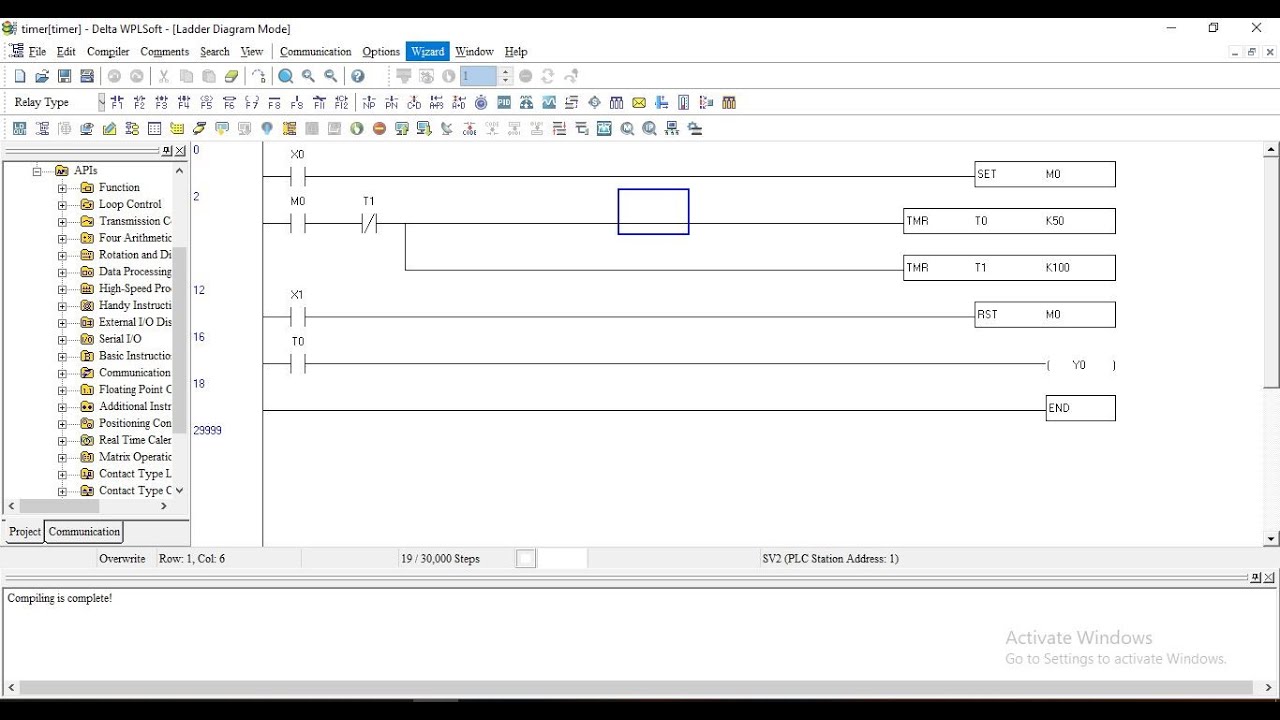Select Four Arithmetic tree item
Viewport: 1280px width, 720px height.
point(135,238)
